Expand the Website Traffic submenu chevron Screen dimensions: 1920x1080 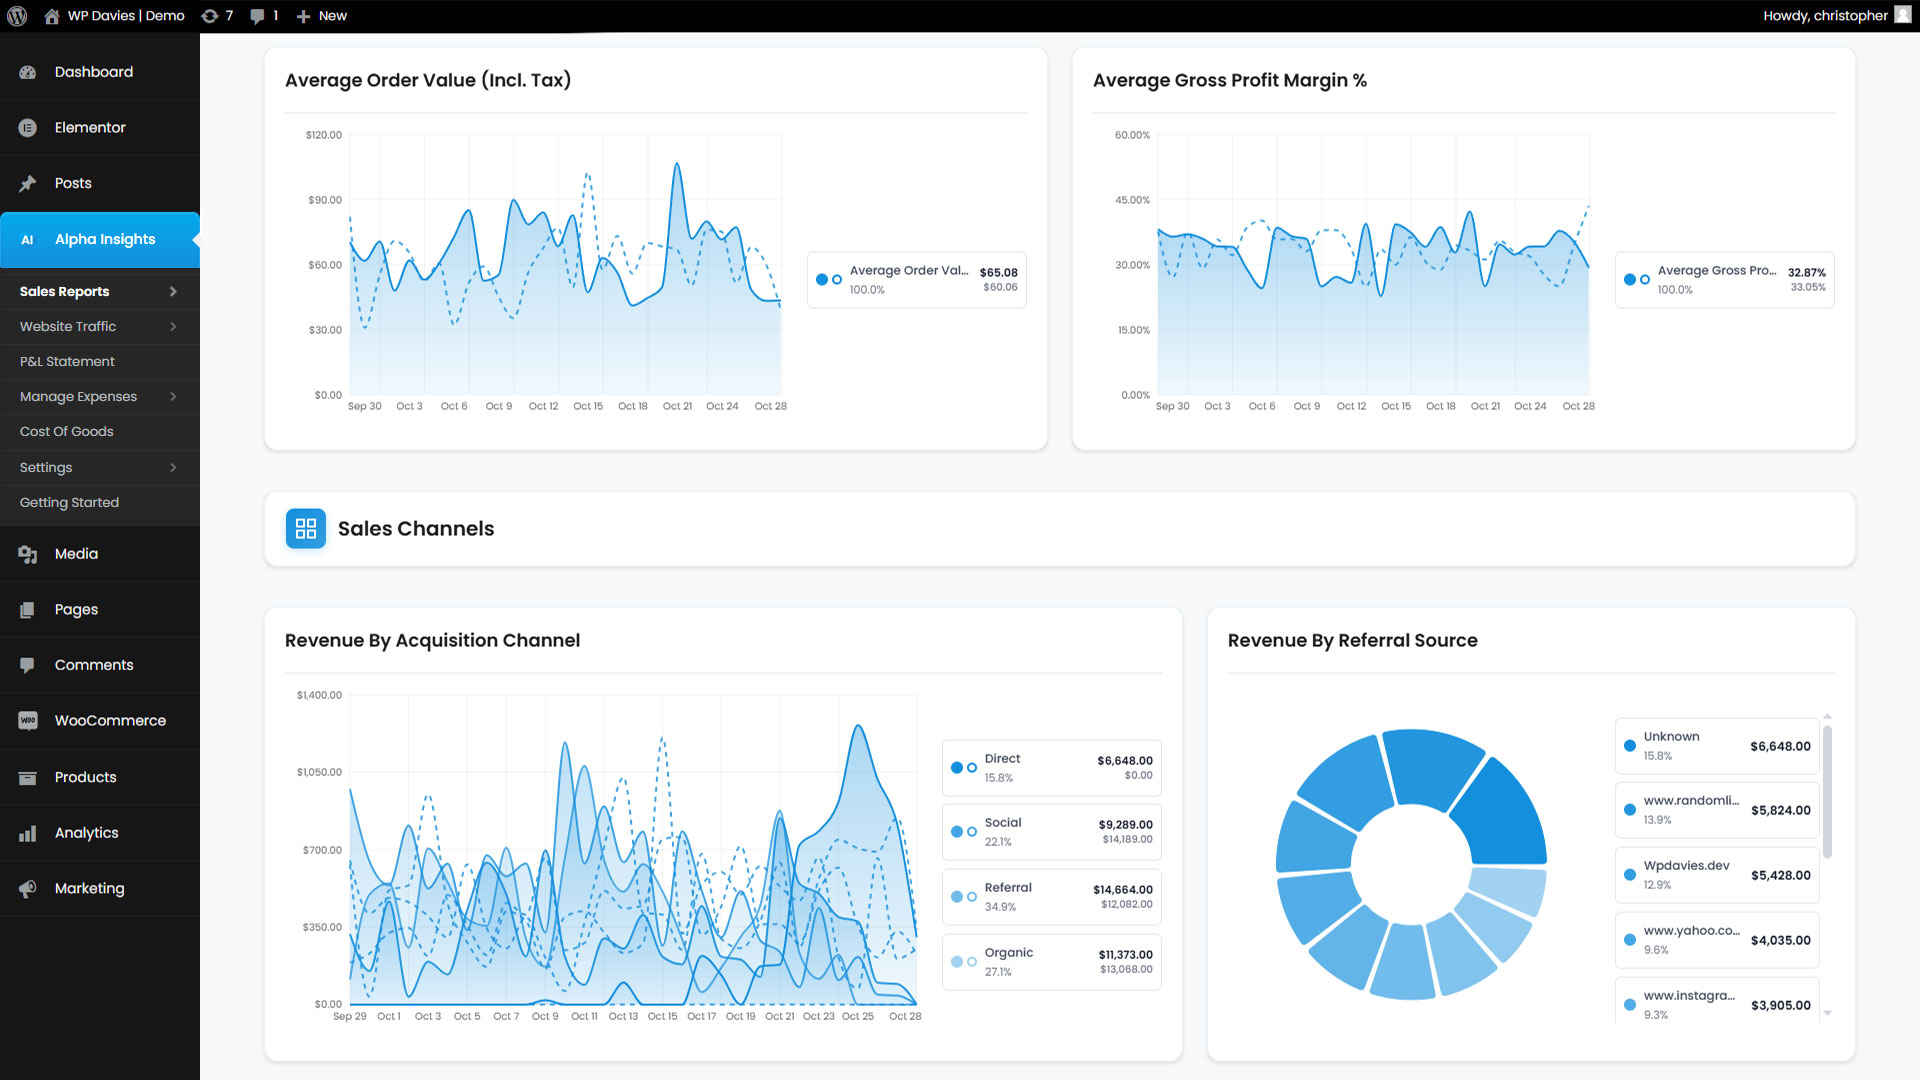click(x=173, y=327)
